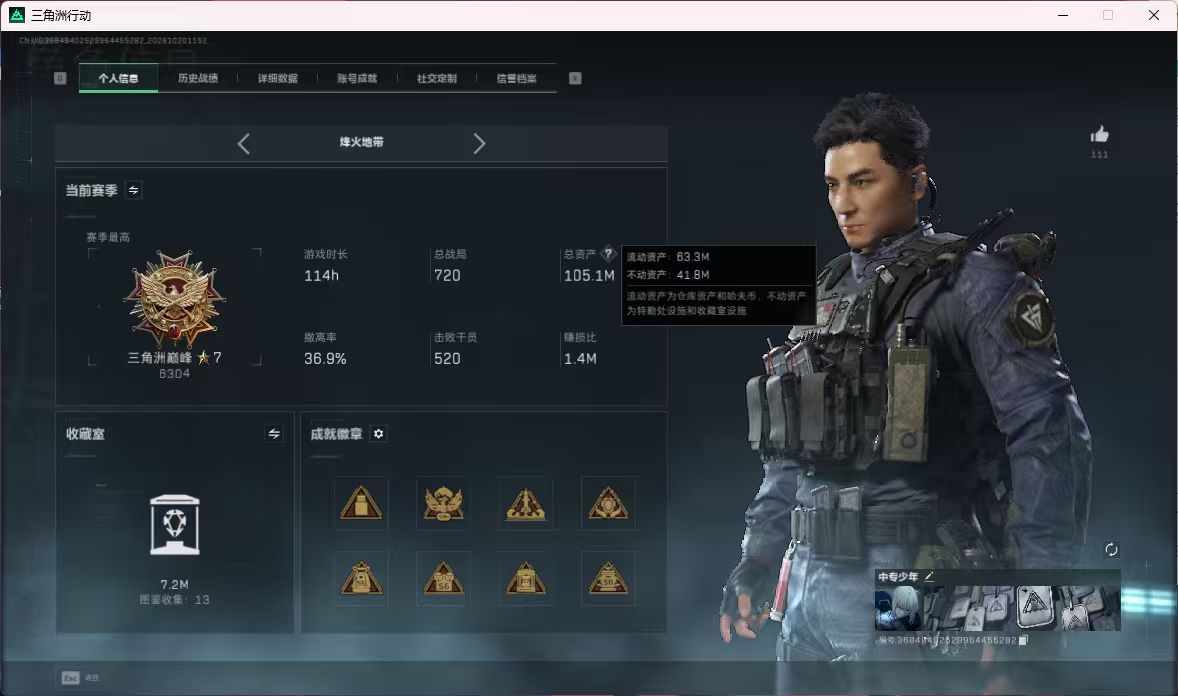This screenshot has width=1178, height=696.
Task: Open the 收藏室 display case icon
Action: coord(174,525)
